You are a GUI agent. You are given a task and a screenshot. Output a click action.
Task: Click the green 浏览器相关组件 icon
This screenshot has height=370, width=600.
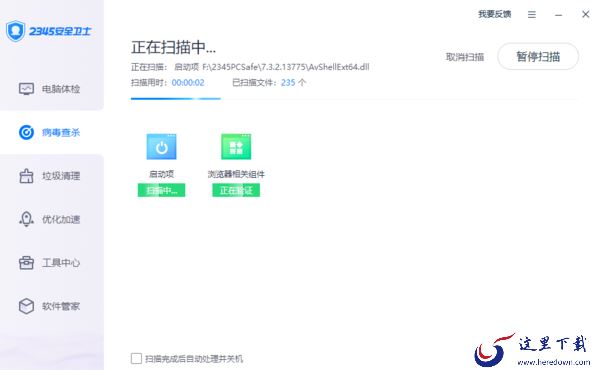point(236,147)
